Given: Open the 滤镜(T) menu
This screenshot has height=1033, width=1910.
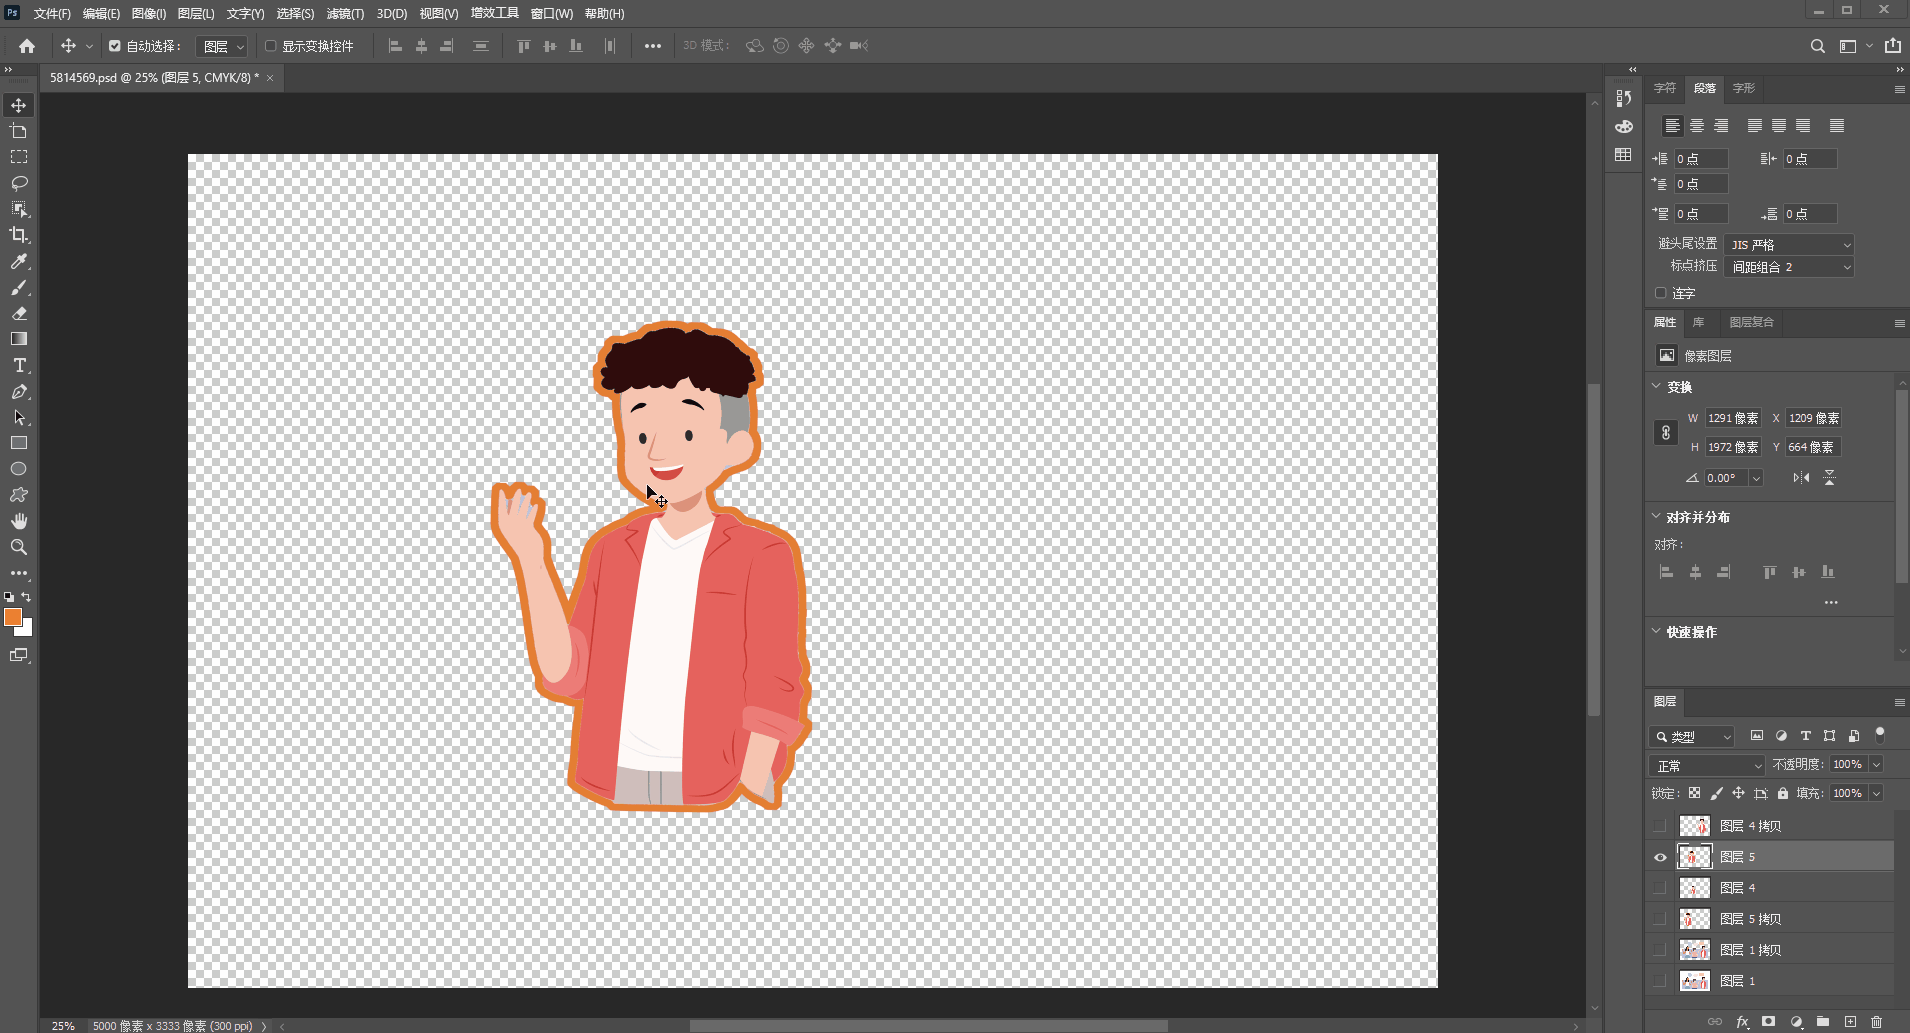Looking at the screenshot, I should 345,14.
